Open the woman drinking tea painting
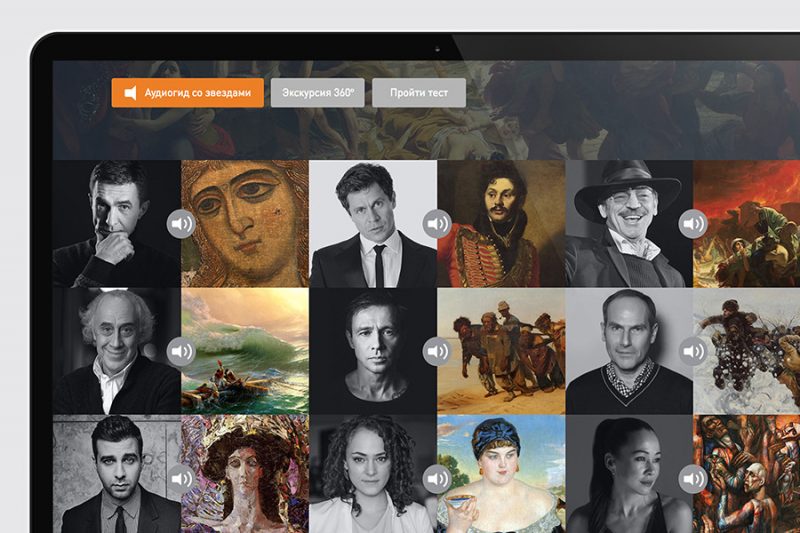 point(501,474)
